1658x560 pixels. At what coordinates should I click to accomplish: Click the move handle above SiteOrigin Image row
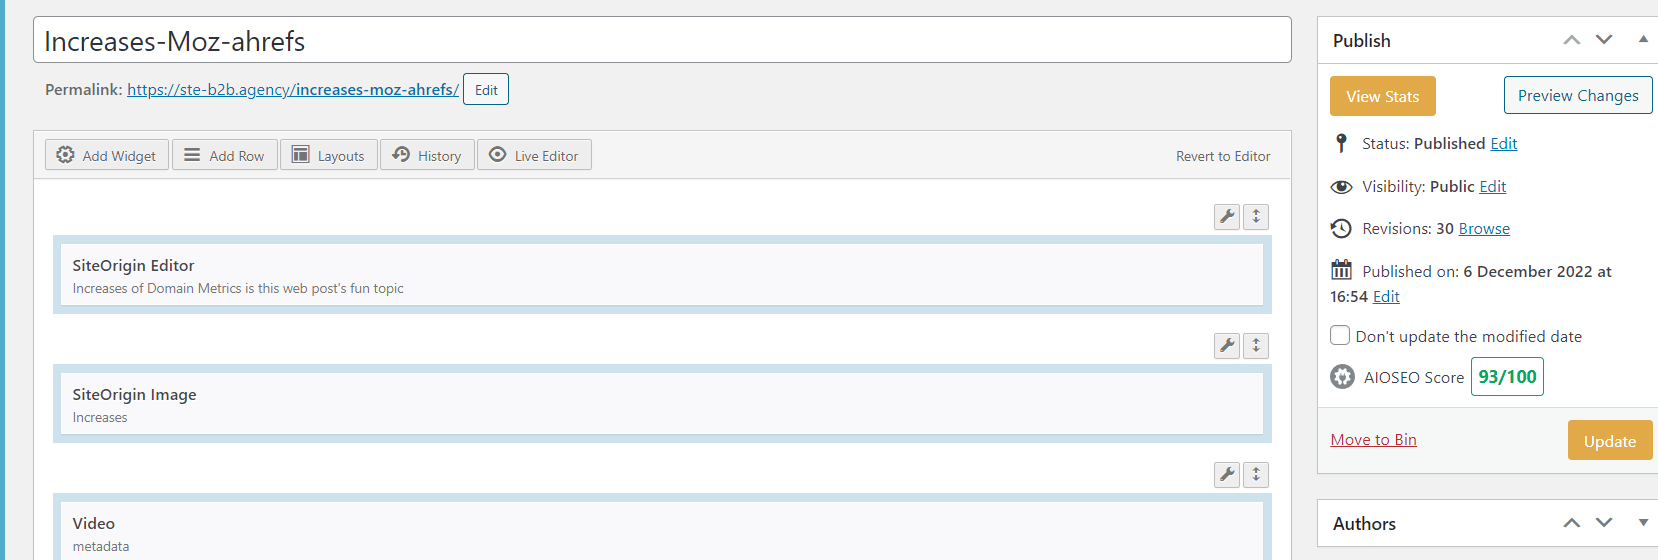pos(1256,345)
